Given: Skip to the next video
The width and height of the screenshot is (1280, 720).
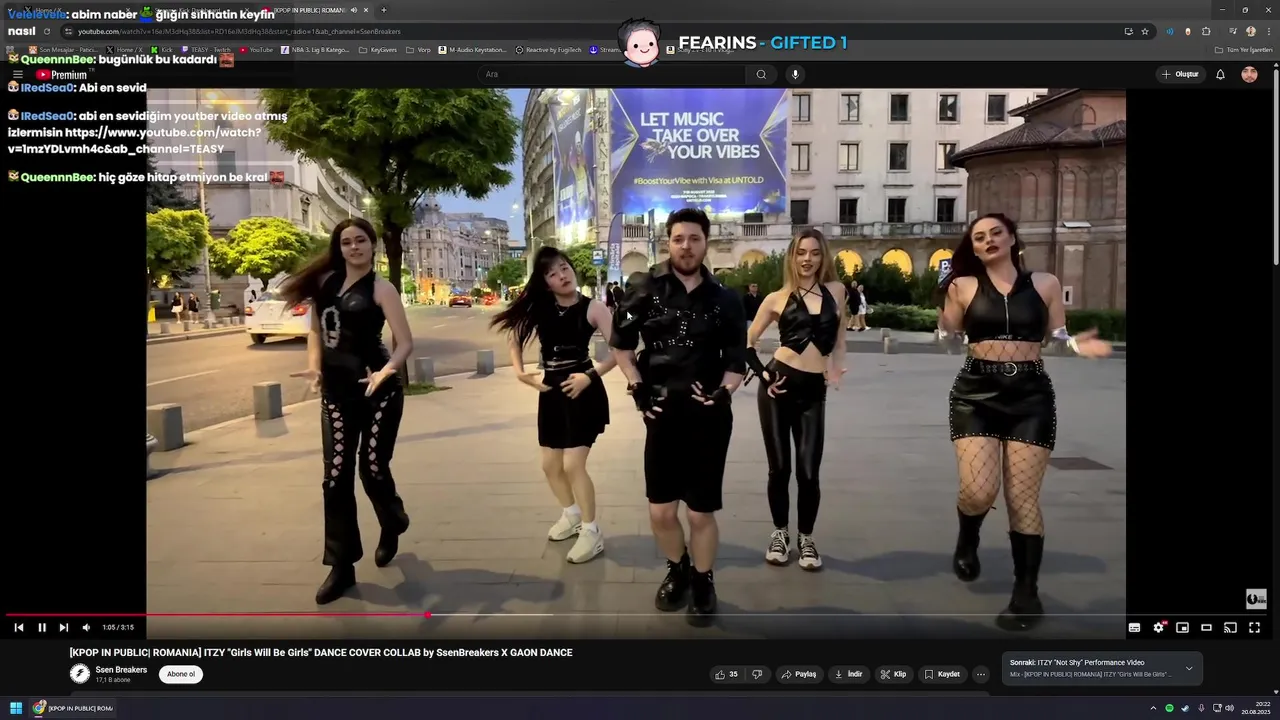Looking at the screenshot, I should point(64,627).
